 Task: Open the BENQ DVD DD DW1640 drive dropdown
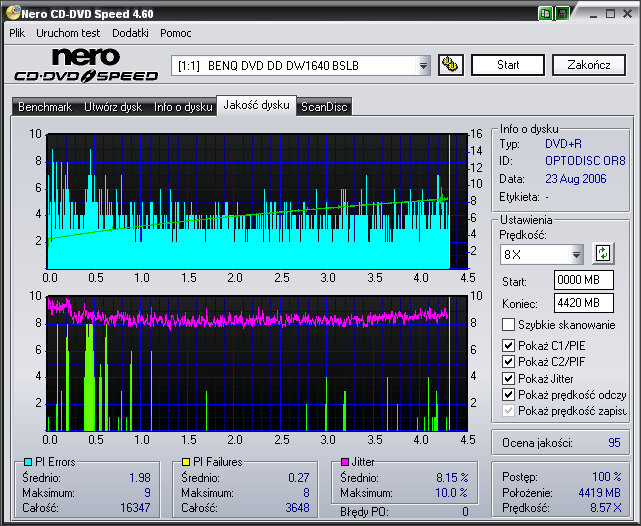pos(424,65)
